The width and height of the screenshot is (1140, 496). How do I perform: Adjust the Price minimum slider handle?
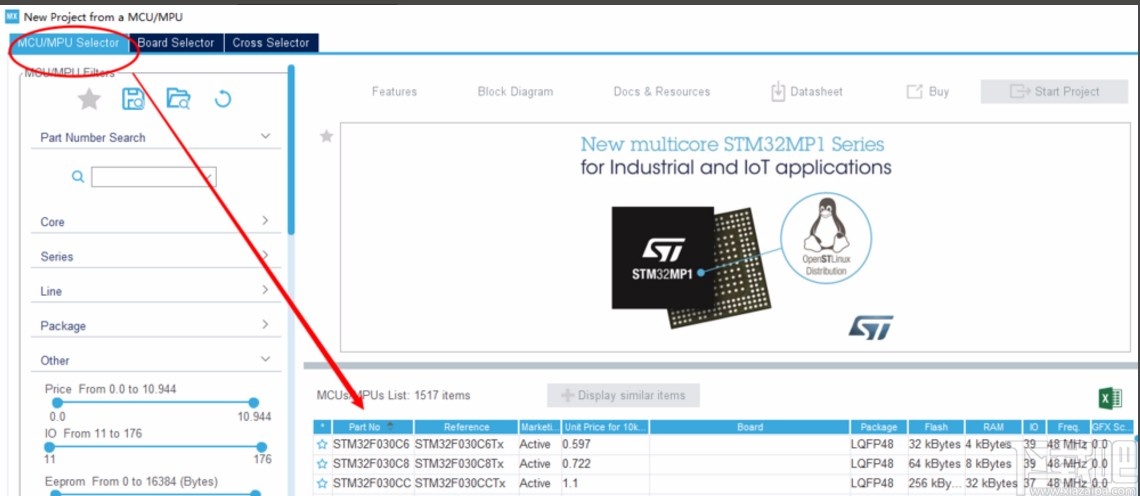[x=57, y=403]
